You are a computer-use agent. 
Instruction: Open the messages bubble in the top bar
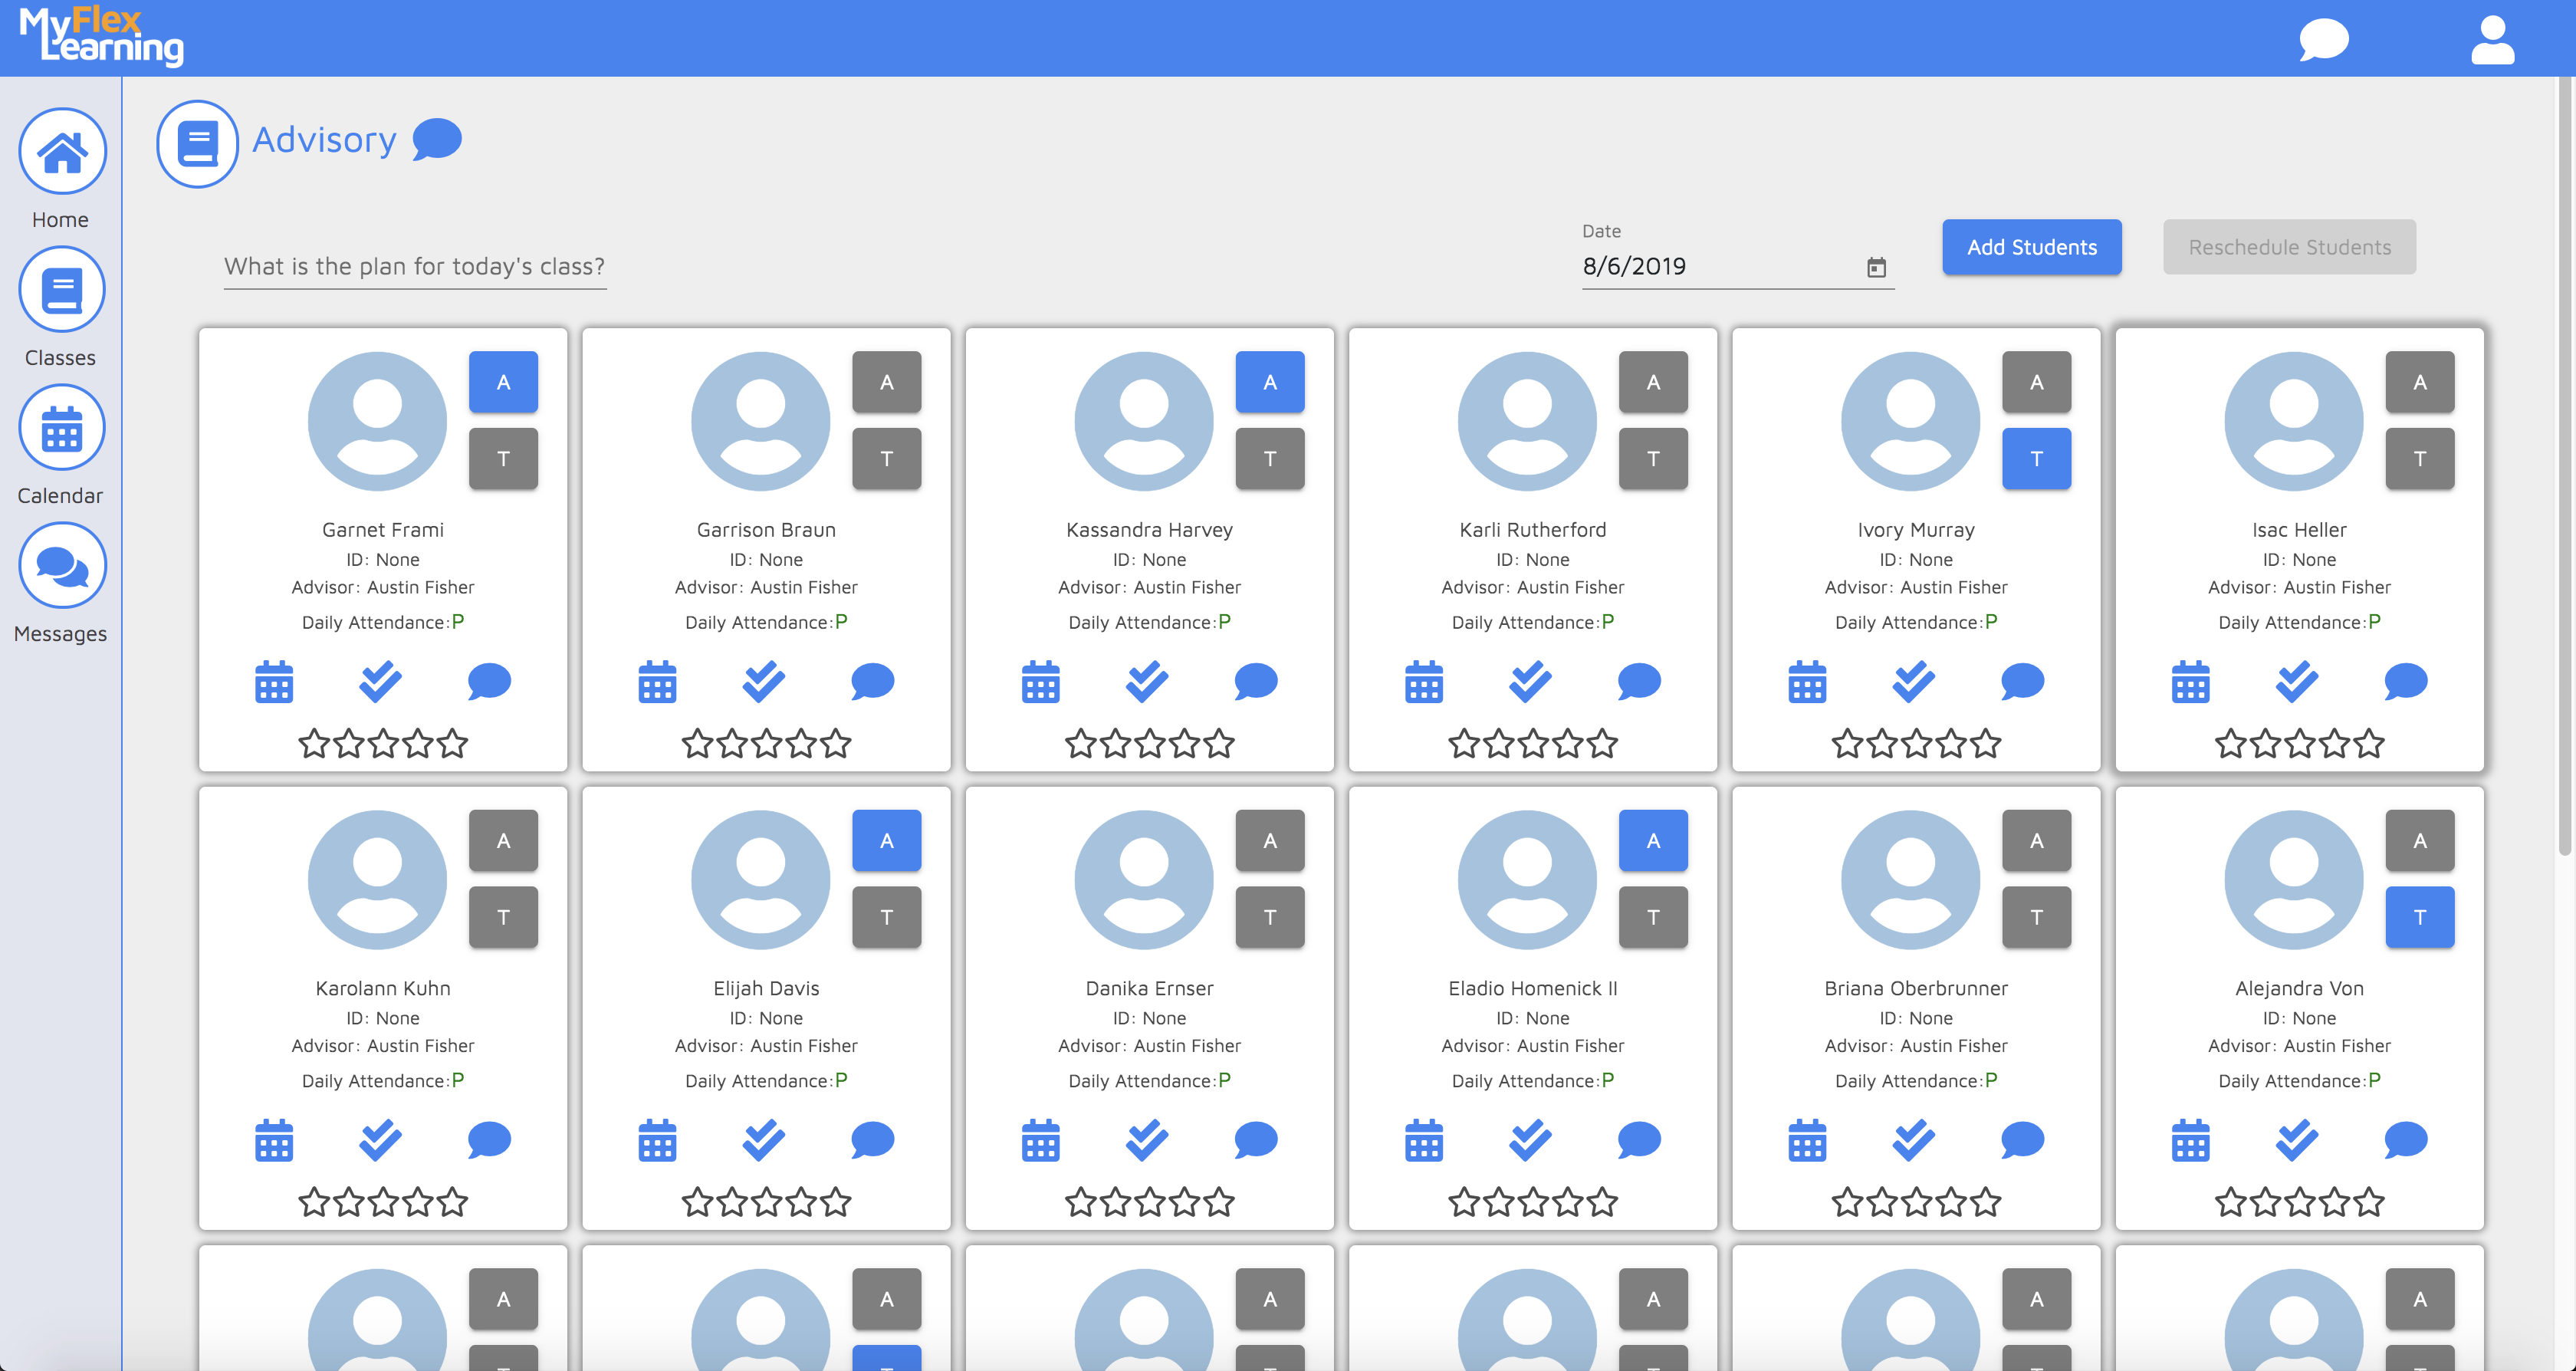click(x=2324, y=40)
